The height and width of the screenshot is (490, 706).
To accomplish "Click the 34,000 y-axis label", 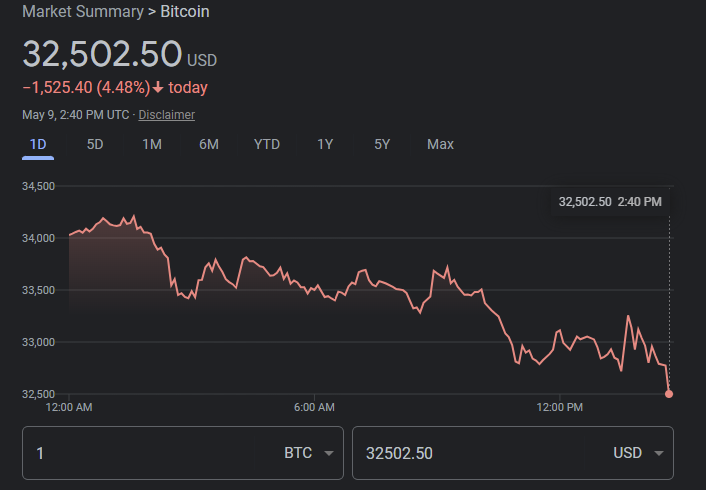I will coord(38,238).
